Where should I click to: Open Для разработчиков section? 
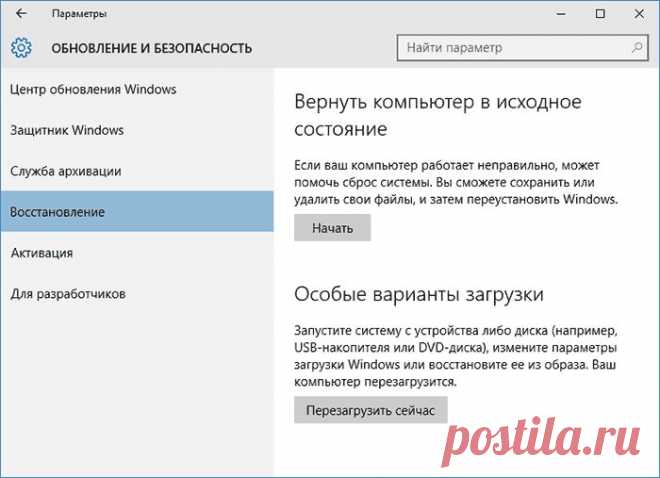[x=137, y=293]
